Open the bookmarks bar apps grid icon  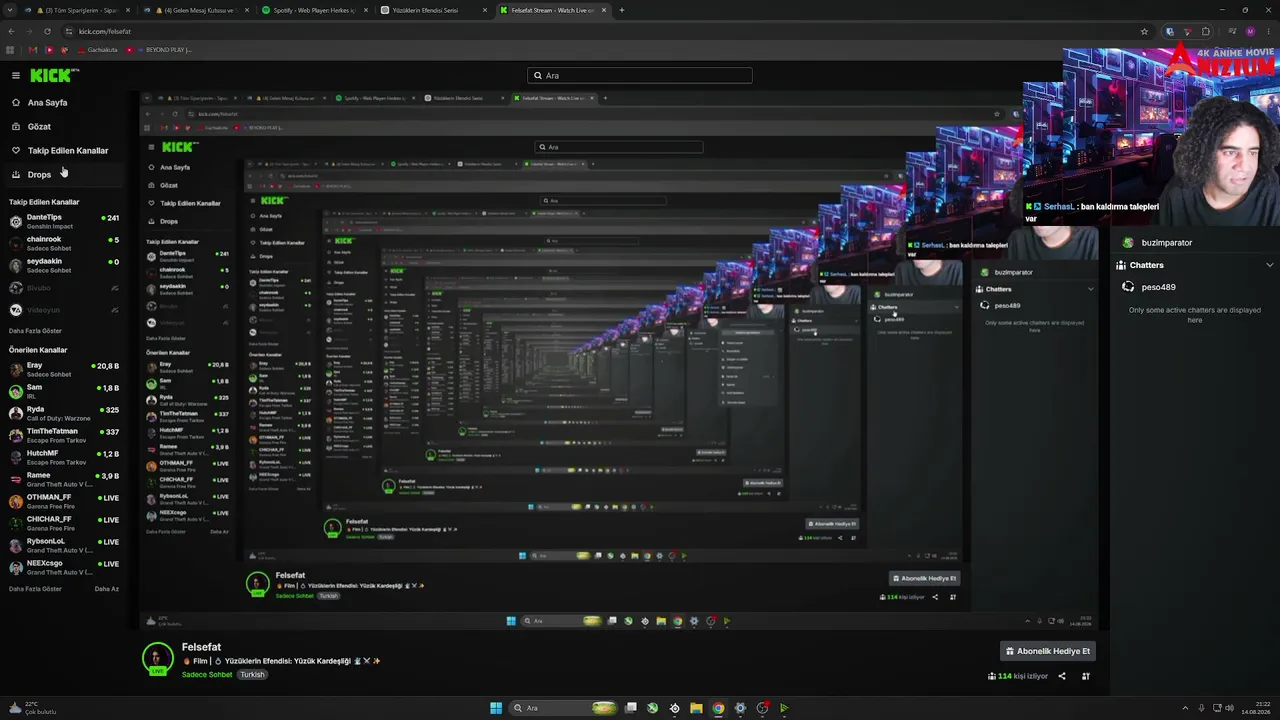tap(11, 49)
